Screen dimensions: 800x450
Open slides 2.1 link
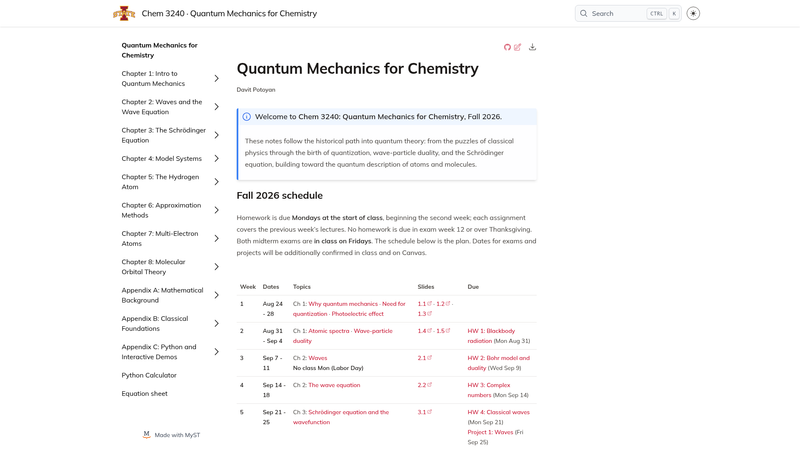tap(424, 358)
